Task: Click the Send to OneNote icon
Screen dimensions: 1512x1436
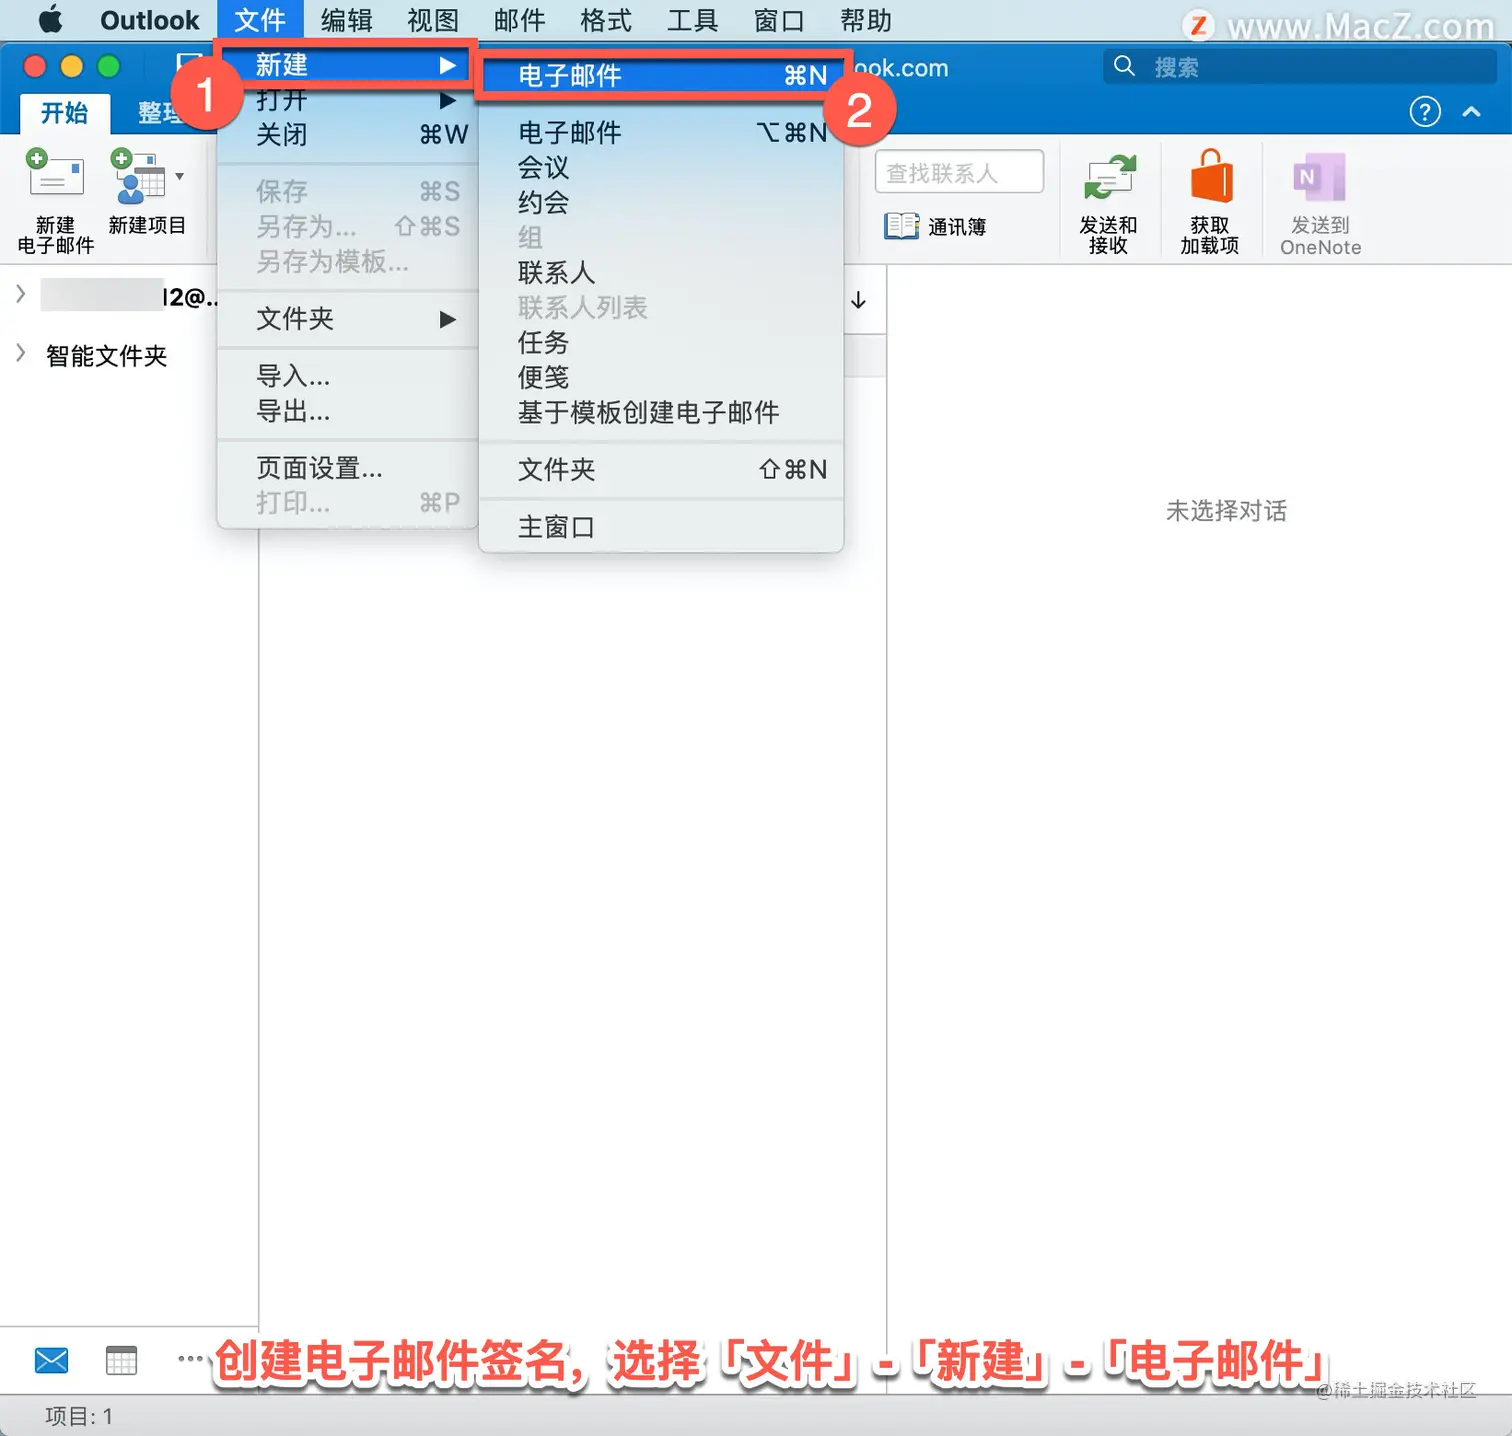Action: coord(1319,178)
